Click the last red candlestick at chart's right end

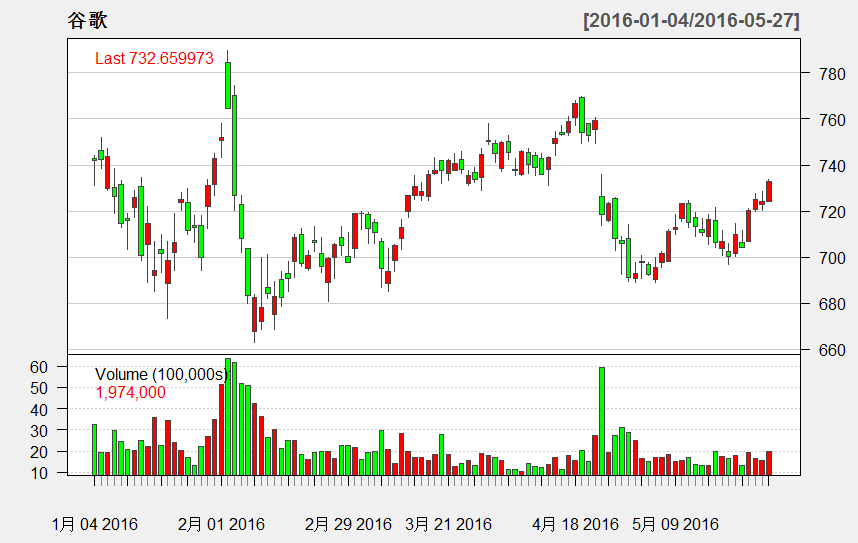point(769,192)
